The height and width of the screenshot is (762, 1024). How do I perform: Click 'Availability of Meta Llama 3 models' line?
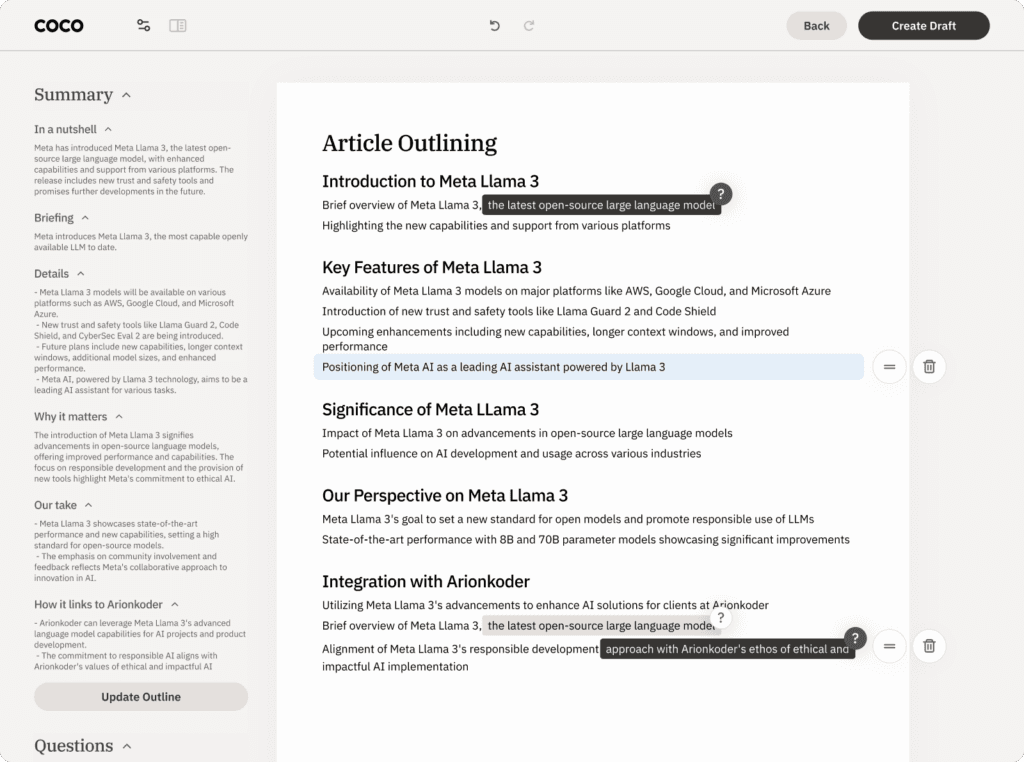(577, 291)
